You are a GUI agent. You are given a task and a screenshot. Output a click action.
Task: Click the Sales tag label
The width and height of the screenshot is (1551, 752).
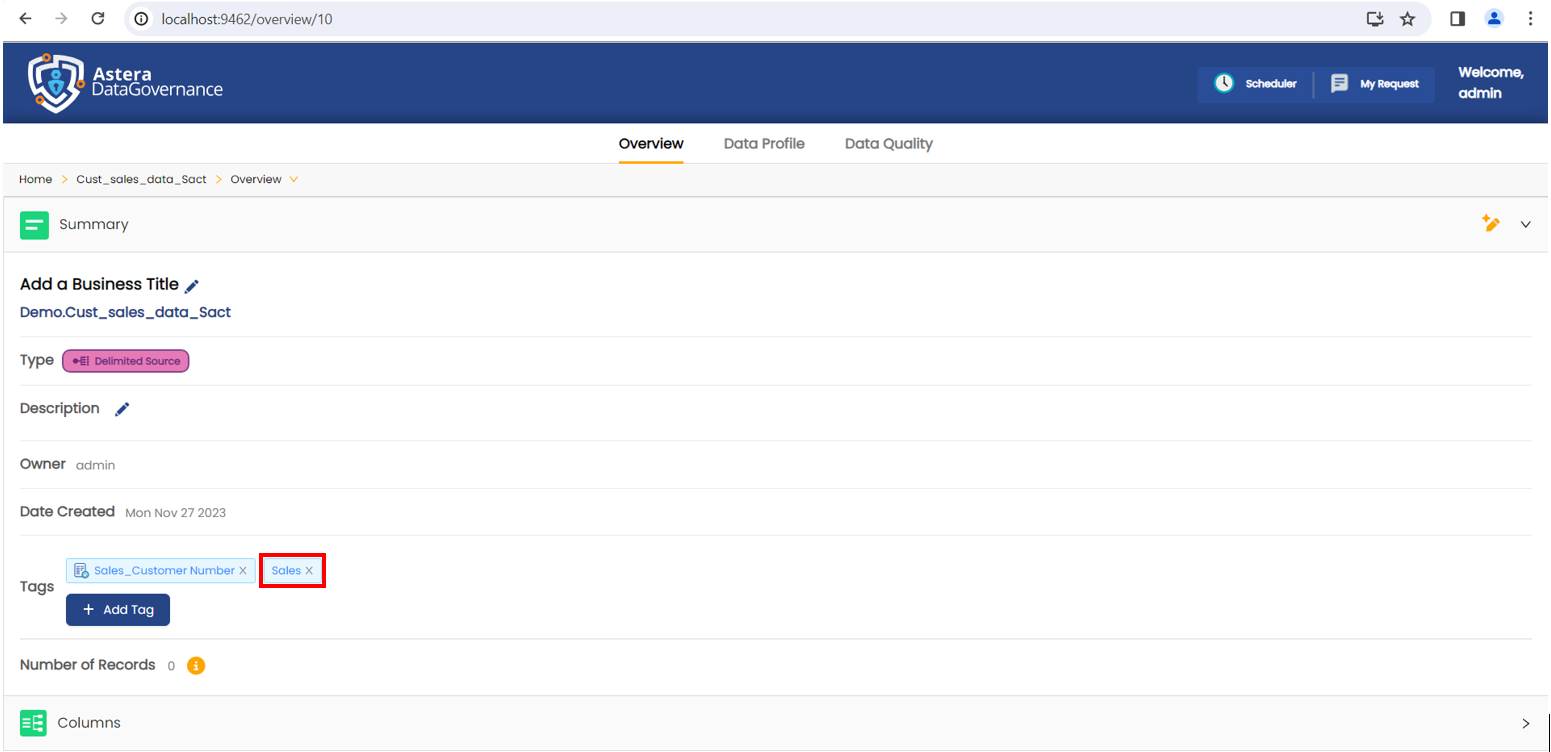pos(286,571)
